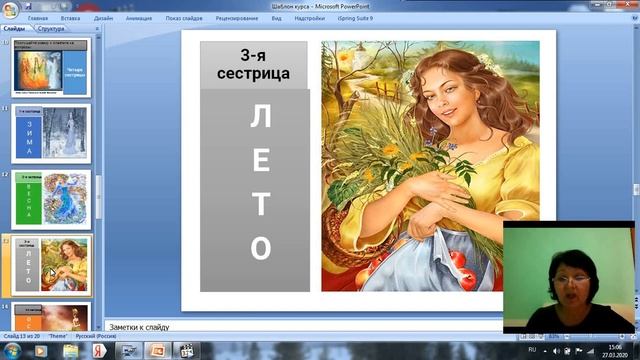The image size is (640, 360).
Task: Click the vertical ЛЕТО text box
Action: click(255, 190)
